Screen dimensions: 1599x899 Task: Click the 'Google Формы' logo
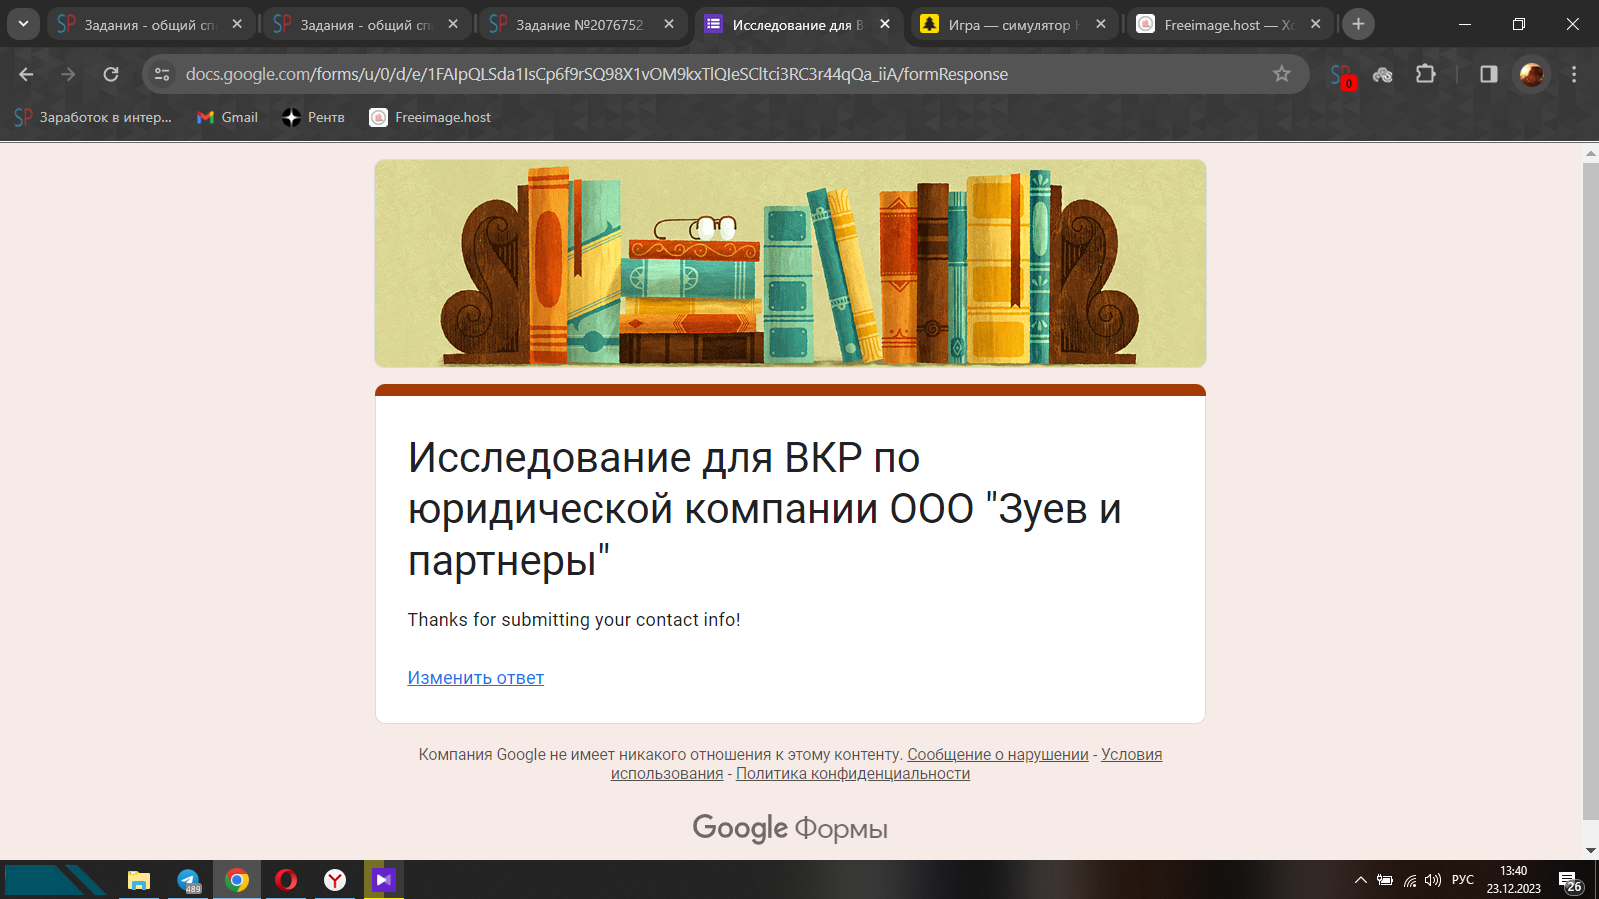pos(790,828)
